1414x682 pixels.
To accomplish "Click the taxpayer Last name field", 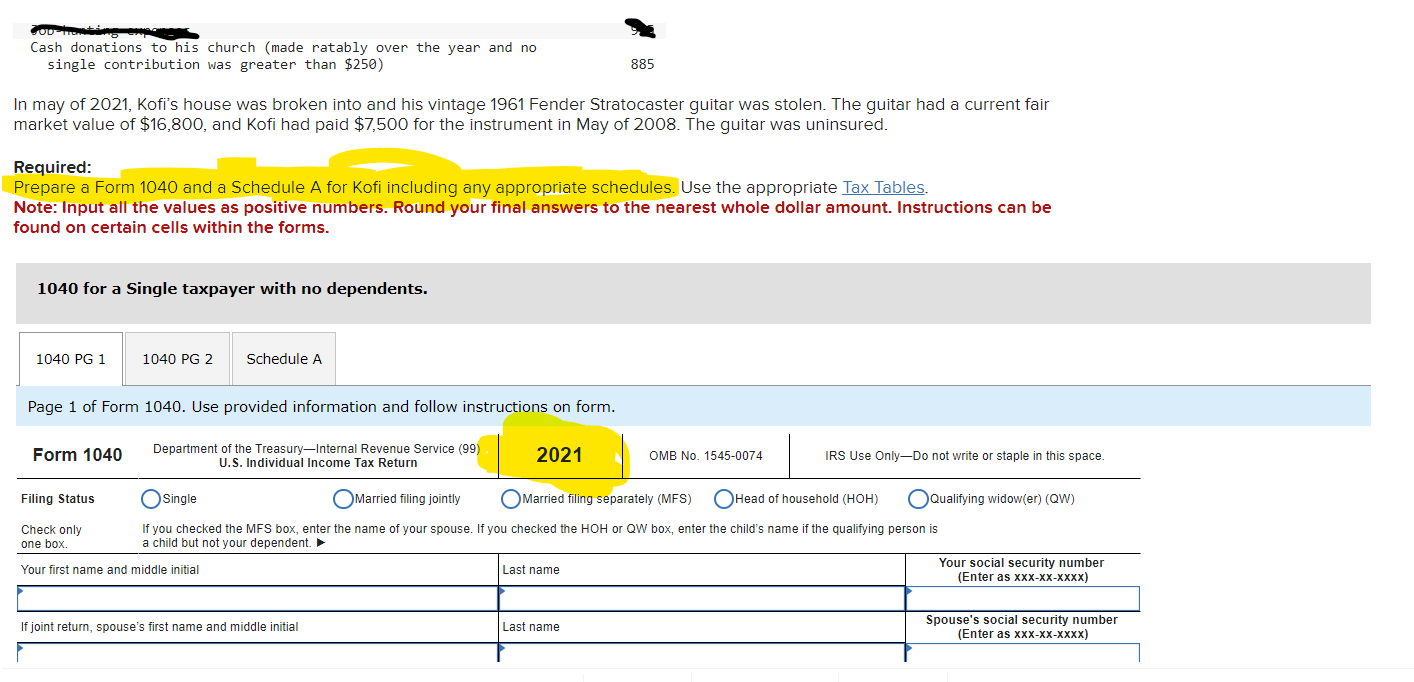I will 700,598.
